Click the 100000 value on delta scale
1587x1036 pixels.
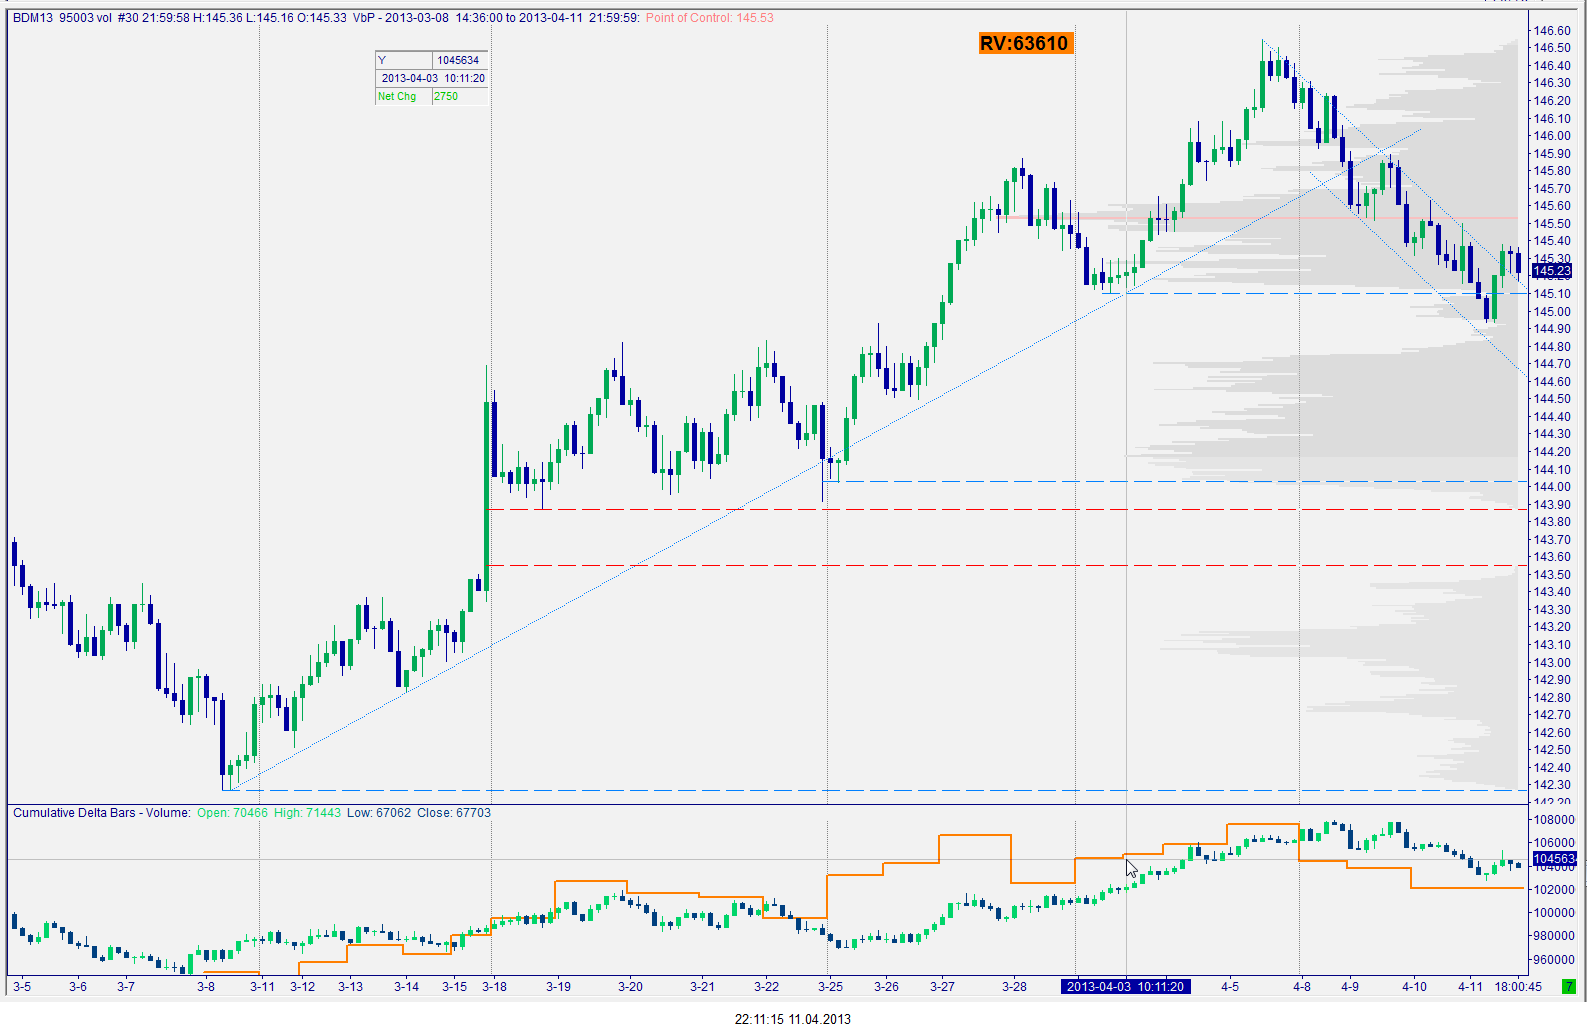click(x=1555, y=913)
